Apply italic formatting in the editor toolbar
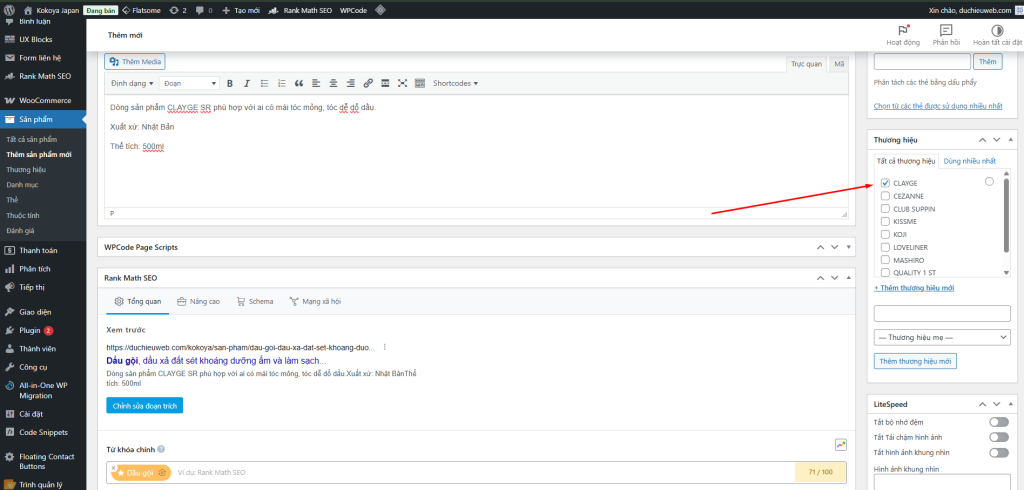 pyautogui.click(x=246, y=83)
